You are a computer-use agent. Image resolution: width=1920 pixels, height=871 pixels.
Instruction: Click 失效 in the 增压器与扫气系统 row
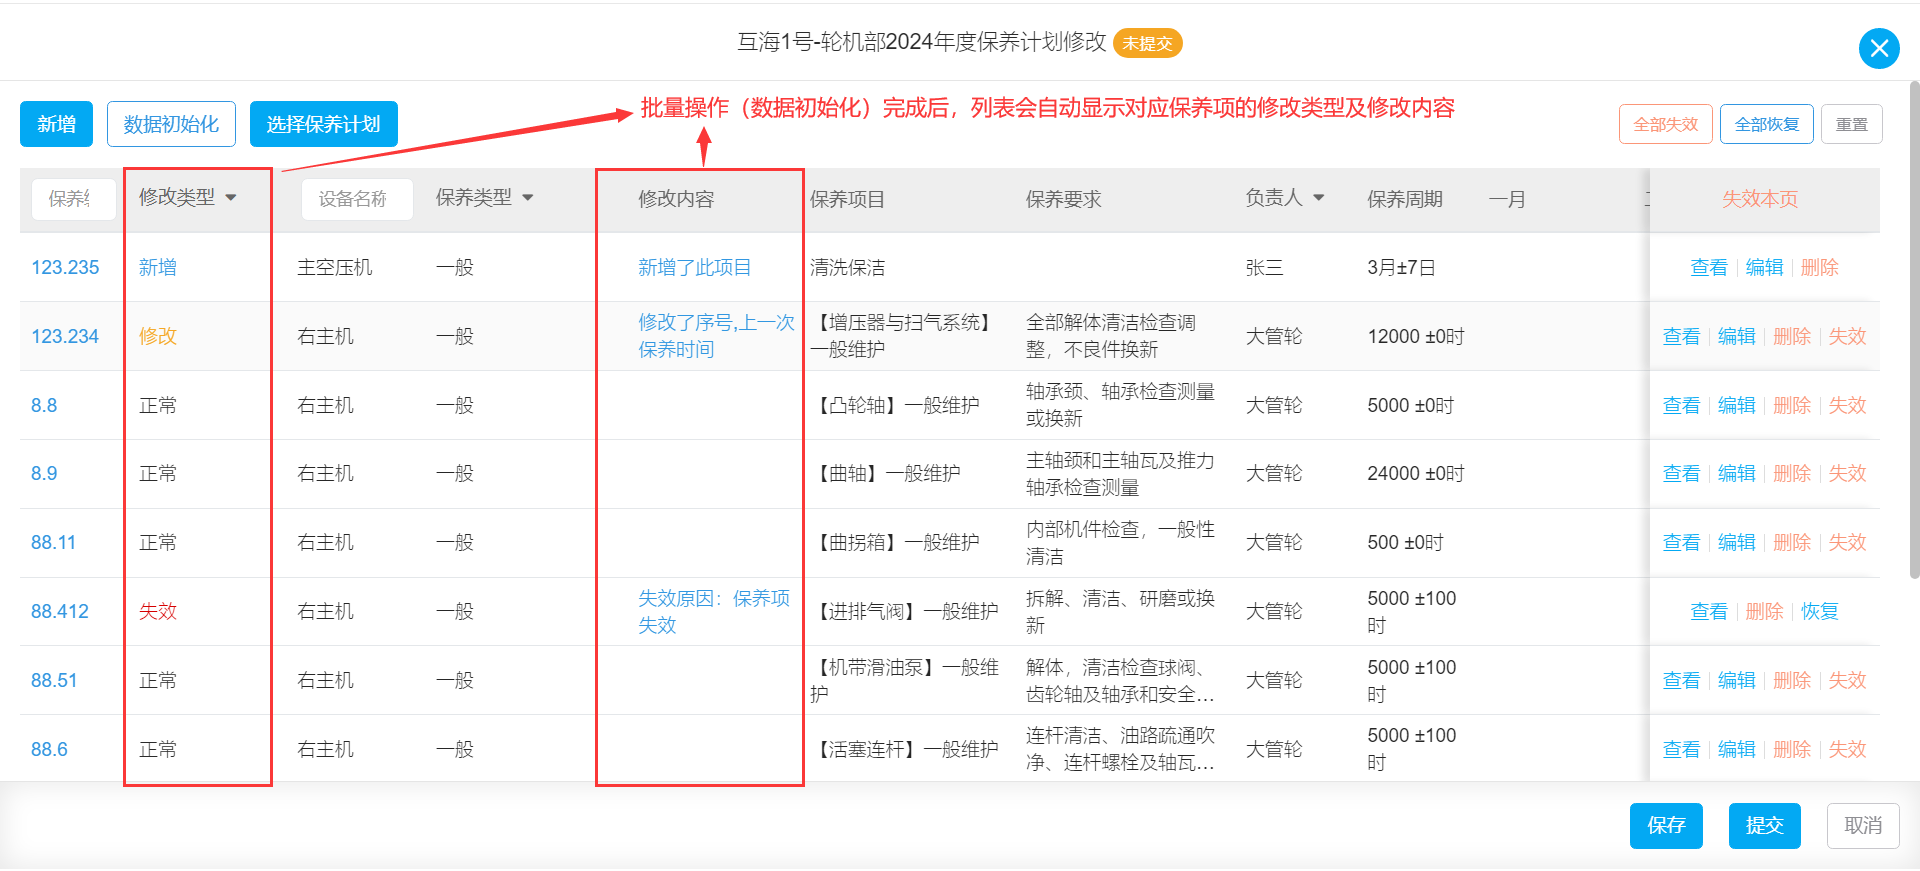[x=1848, y=336]
